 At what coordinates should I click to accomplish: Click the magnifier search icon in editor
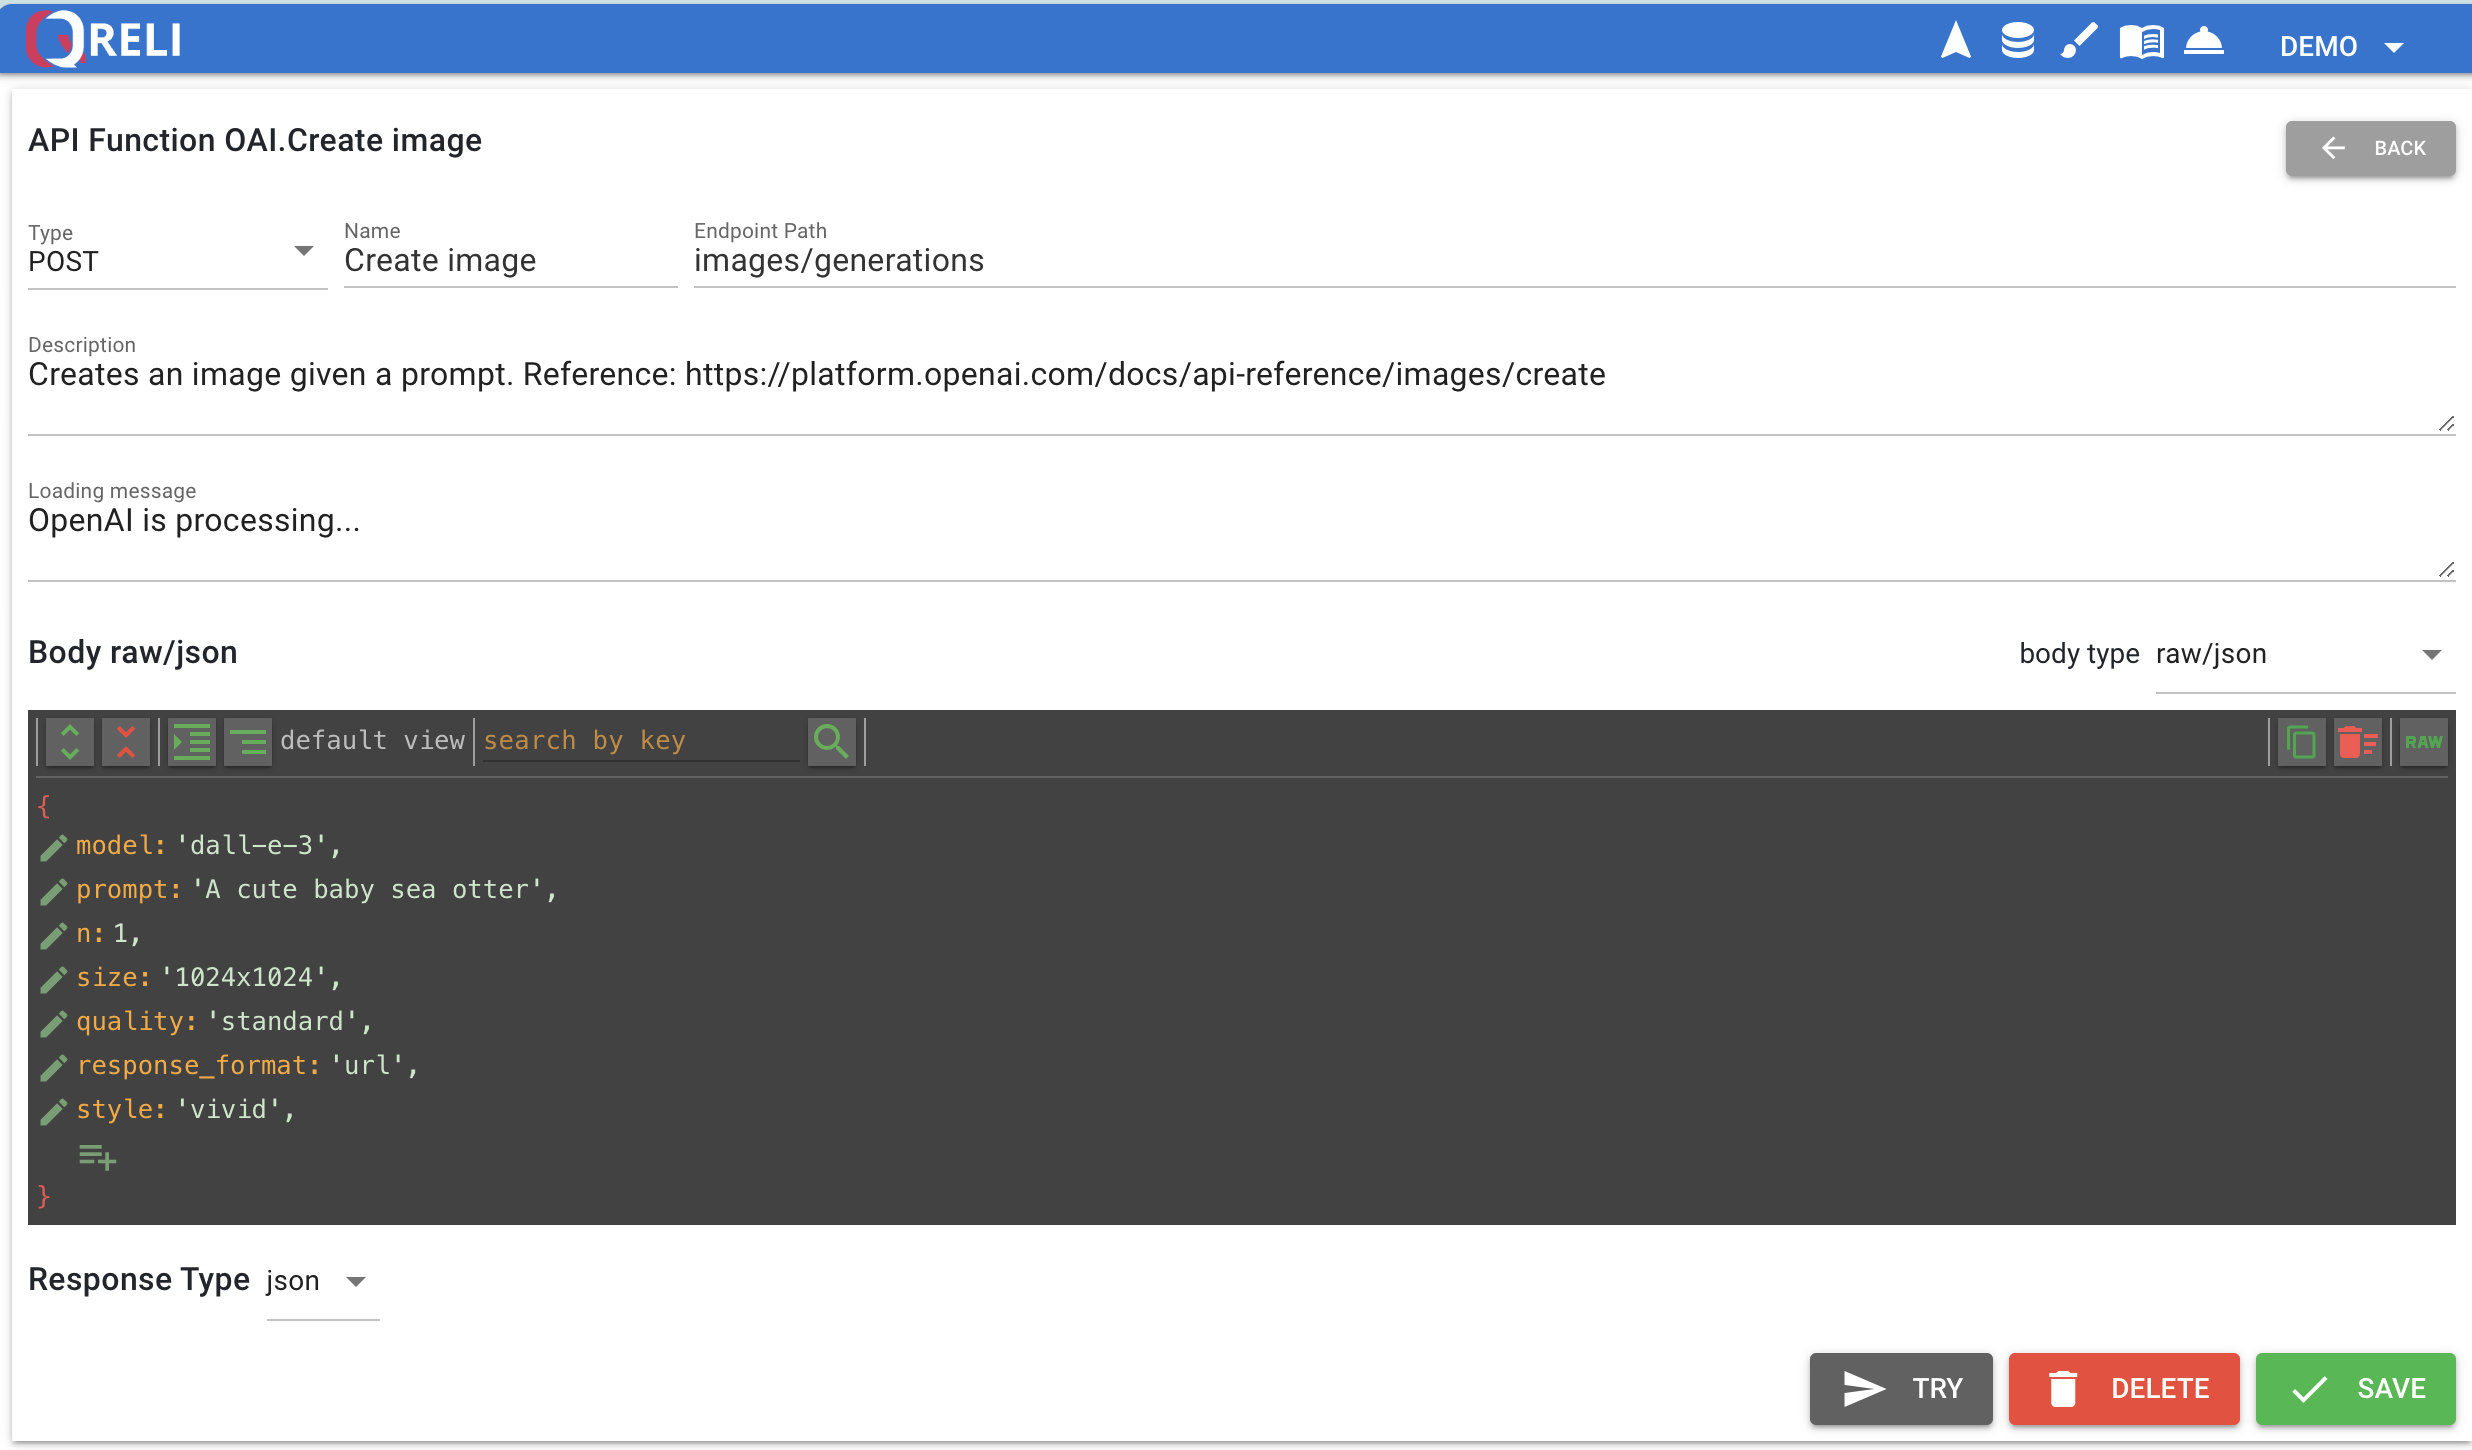pos(831,742)
